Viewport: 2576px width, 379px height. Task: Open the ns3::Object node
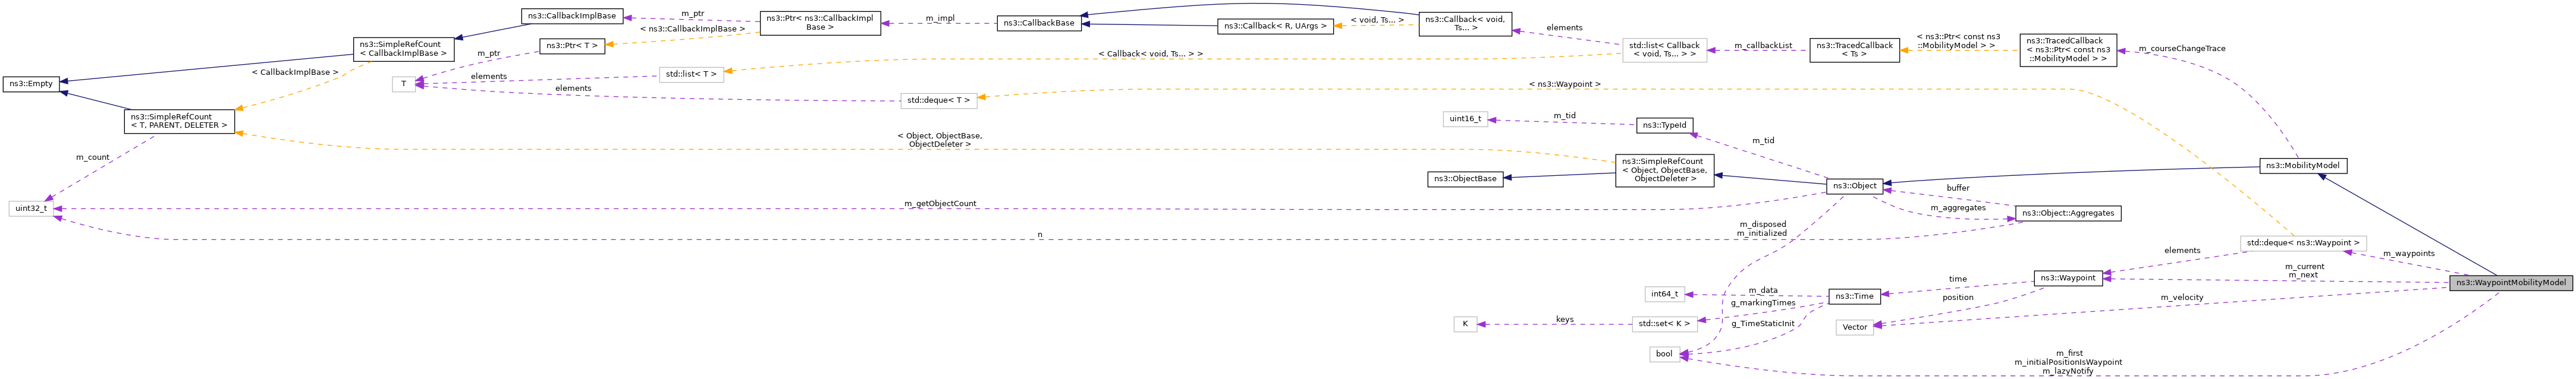coord(1855,186)
